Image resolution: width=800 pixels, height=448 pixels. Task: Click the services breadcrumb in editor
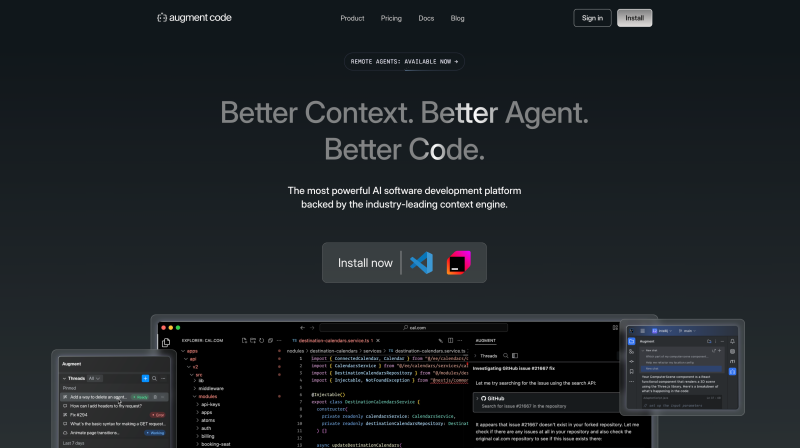(x=372, y=351)
